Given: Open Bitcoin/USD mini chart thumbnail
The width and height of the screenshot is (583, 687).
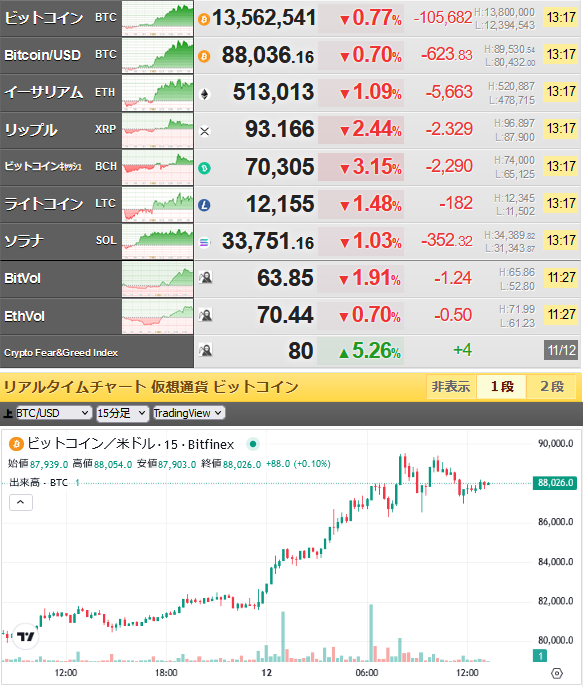Looking at the screenshot, I should (157, 56).
